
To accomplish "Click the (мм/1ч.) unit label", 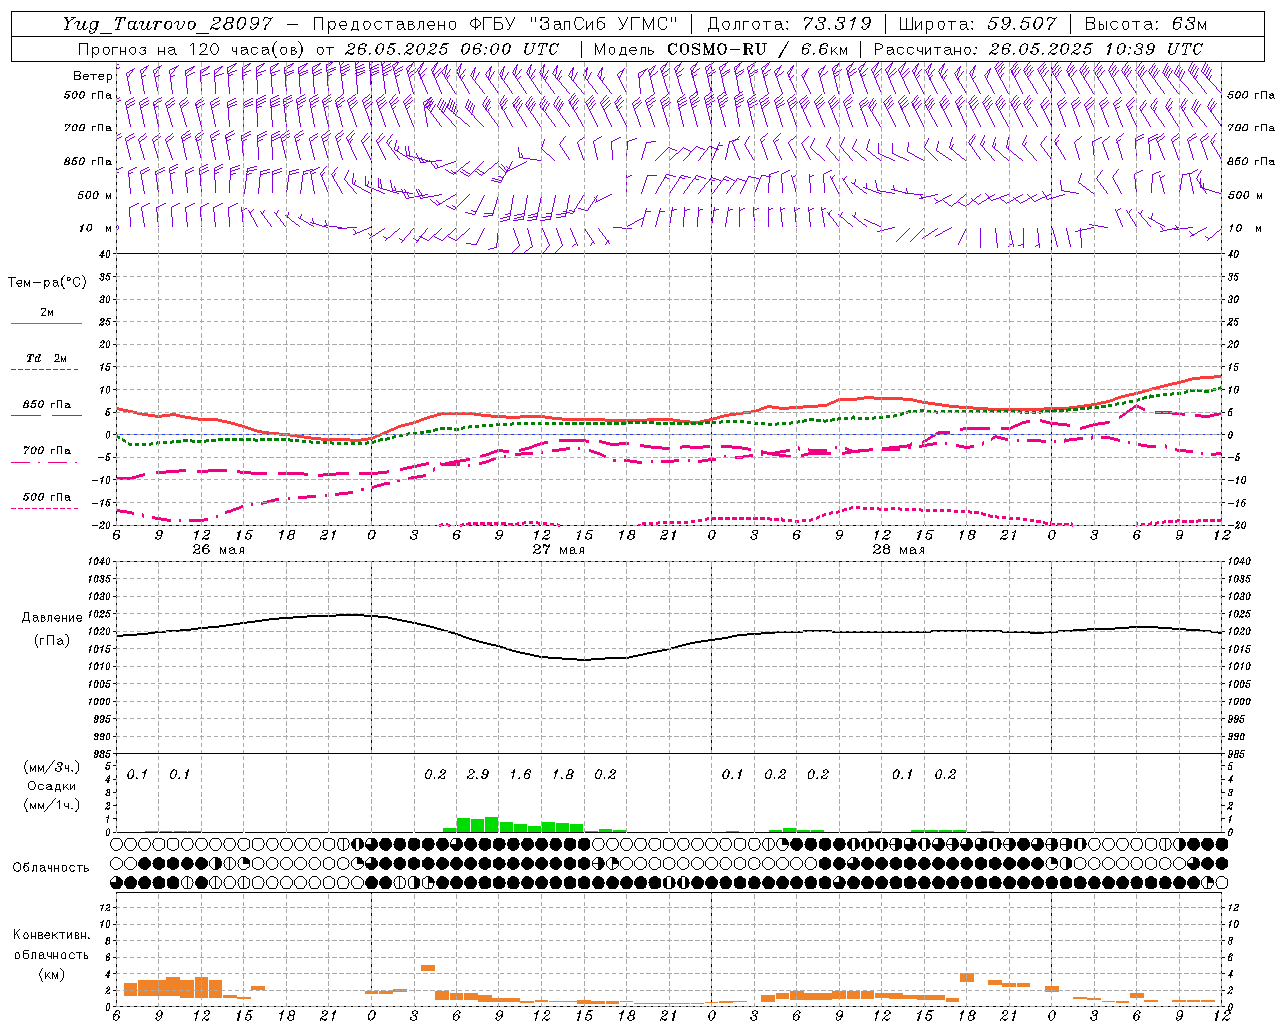I will pyautogui.click(x=50, y=806).
